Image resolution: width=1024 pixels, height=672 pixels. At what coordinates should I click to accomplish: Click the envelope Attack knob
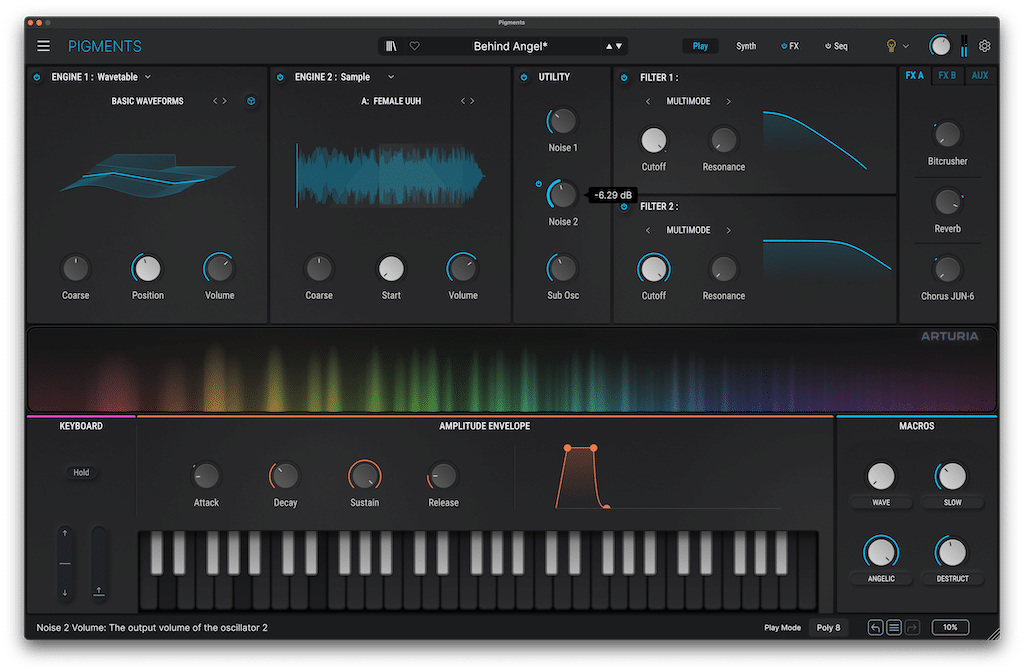pyautogui.click(x=206, y=476)
